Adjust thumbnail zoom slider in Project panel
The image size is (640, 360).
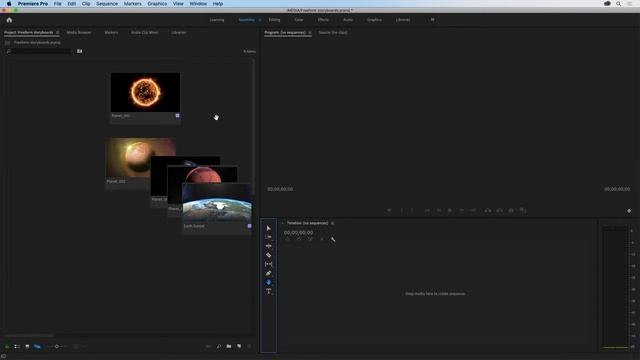tap(57, 346)
